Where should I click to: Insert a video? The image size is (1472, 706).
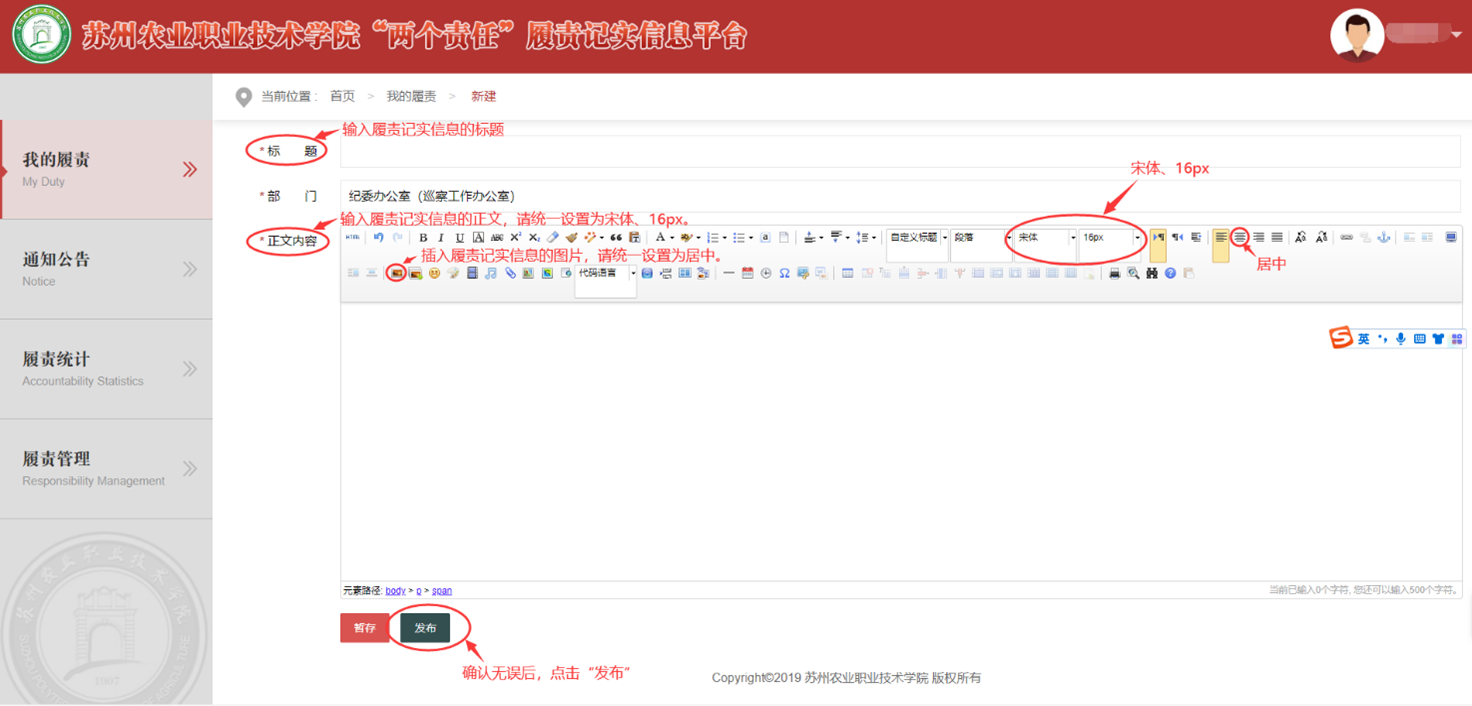[472, 273]
